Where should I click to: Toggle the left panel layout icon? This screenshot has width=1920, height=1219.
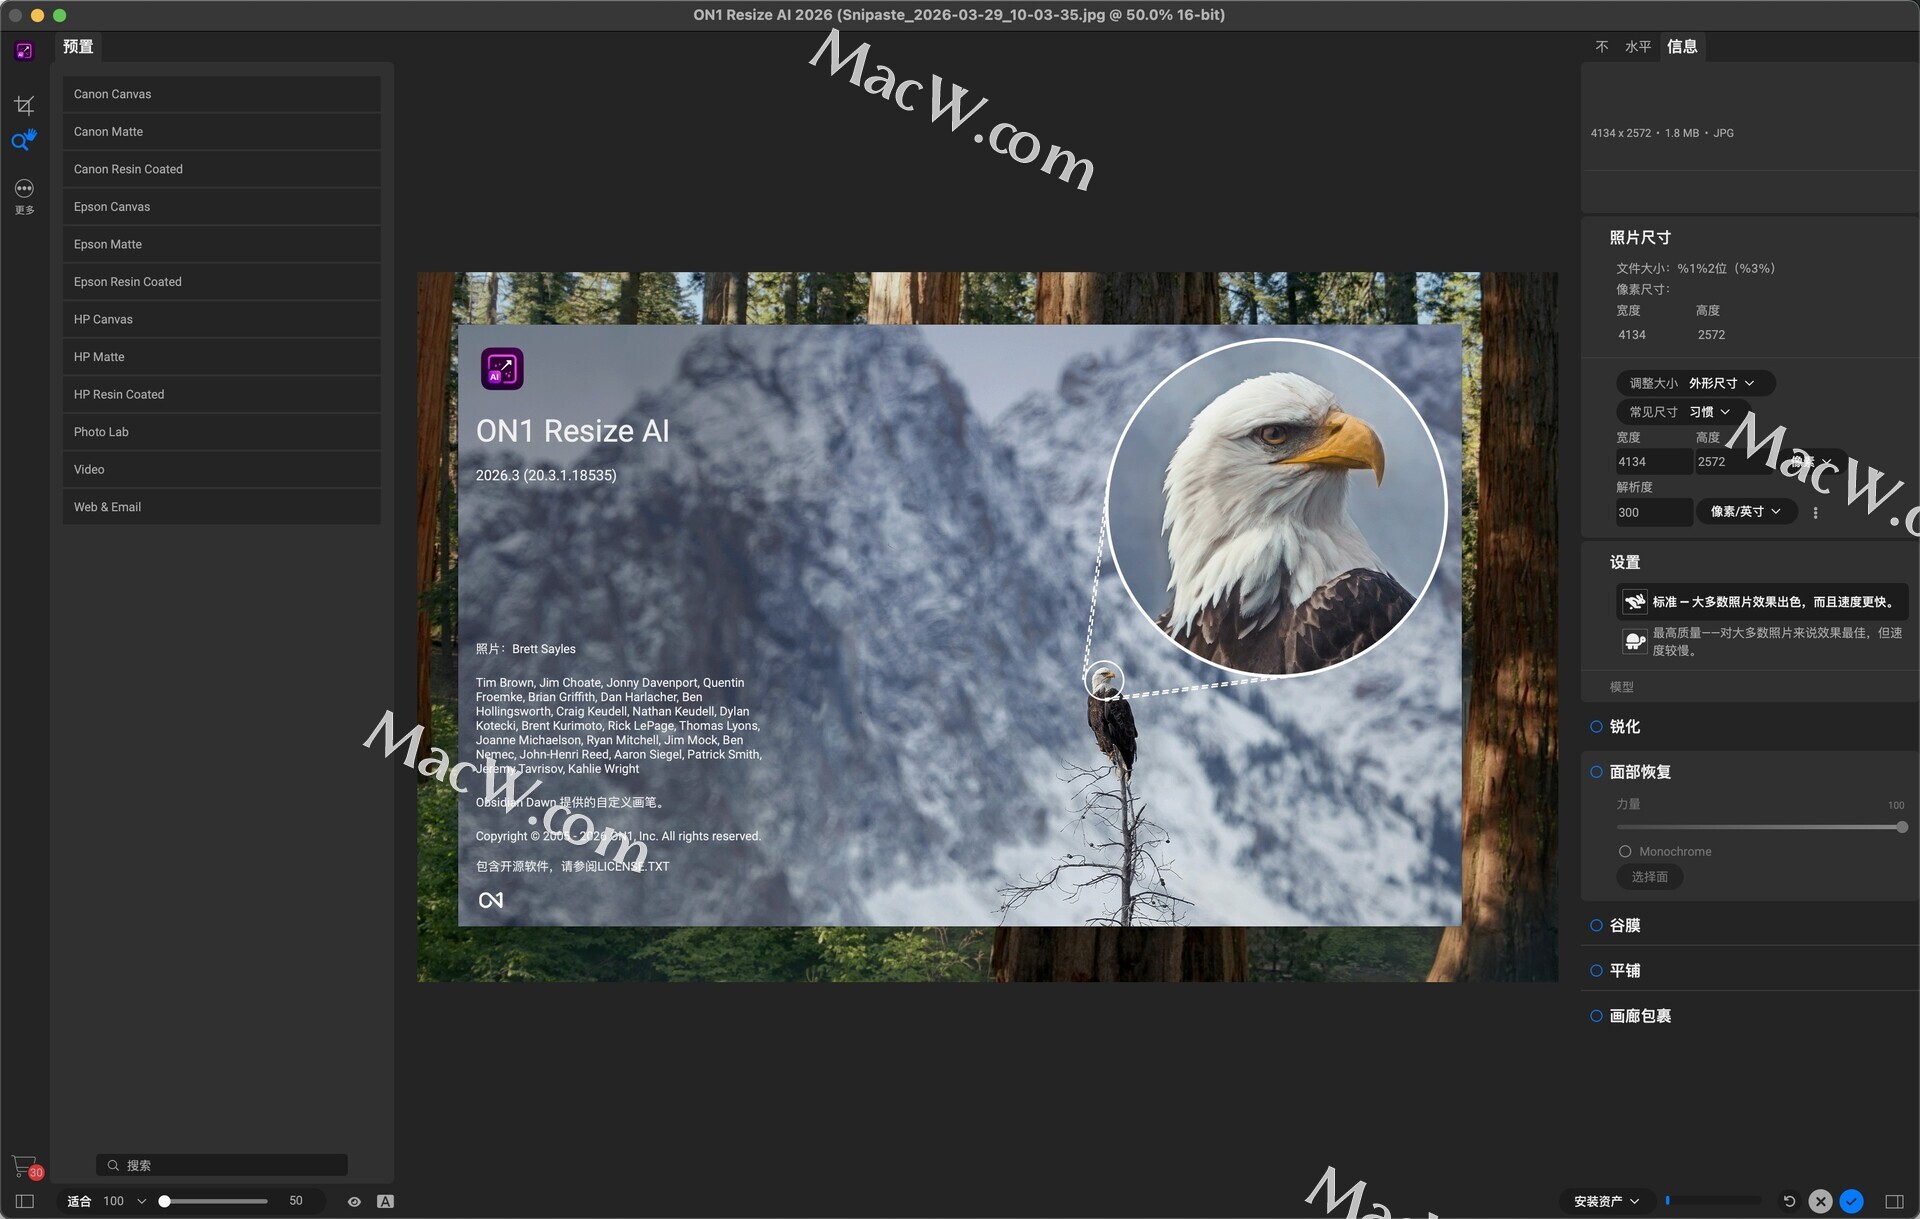[x=25, y=1201]
